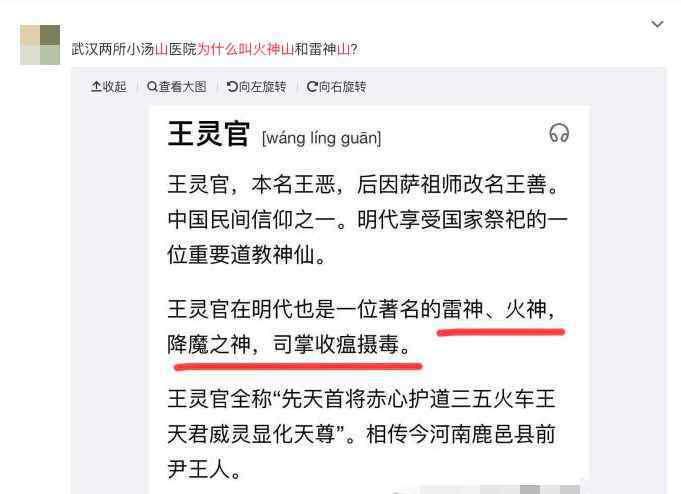Rotate image left with 向左旋转
681x494 pixels.
[257, 87]
